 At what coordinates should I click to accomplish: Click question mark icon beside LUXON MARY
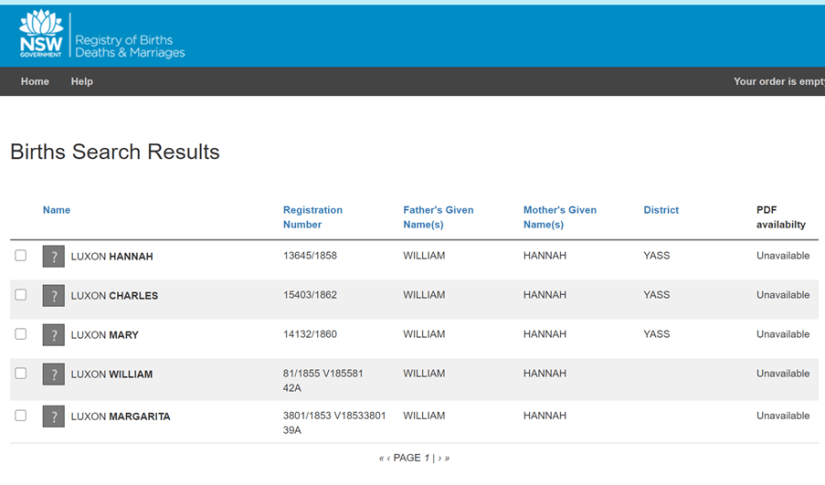point(53,335)
